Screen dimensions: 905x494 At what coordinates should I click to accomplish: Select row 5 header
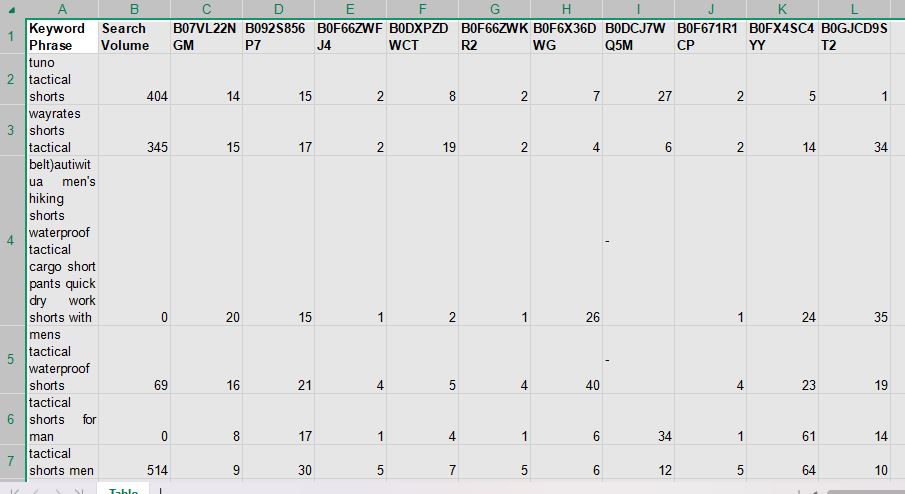pos(12,360)
